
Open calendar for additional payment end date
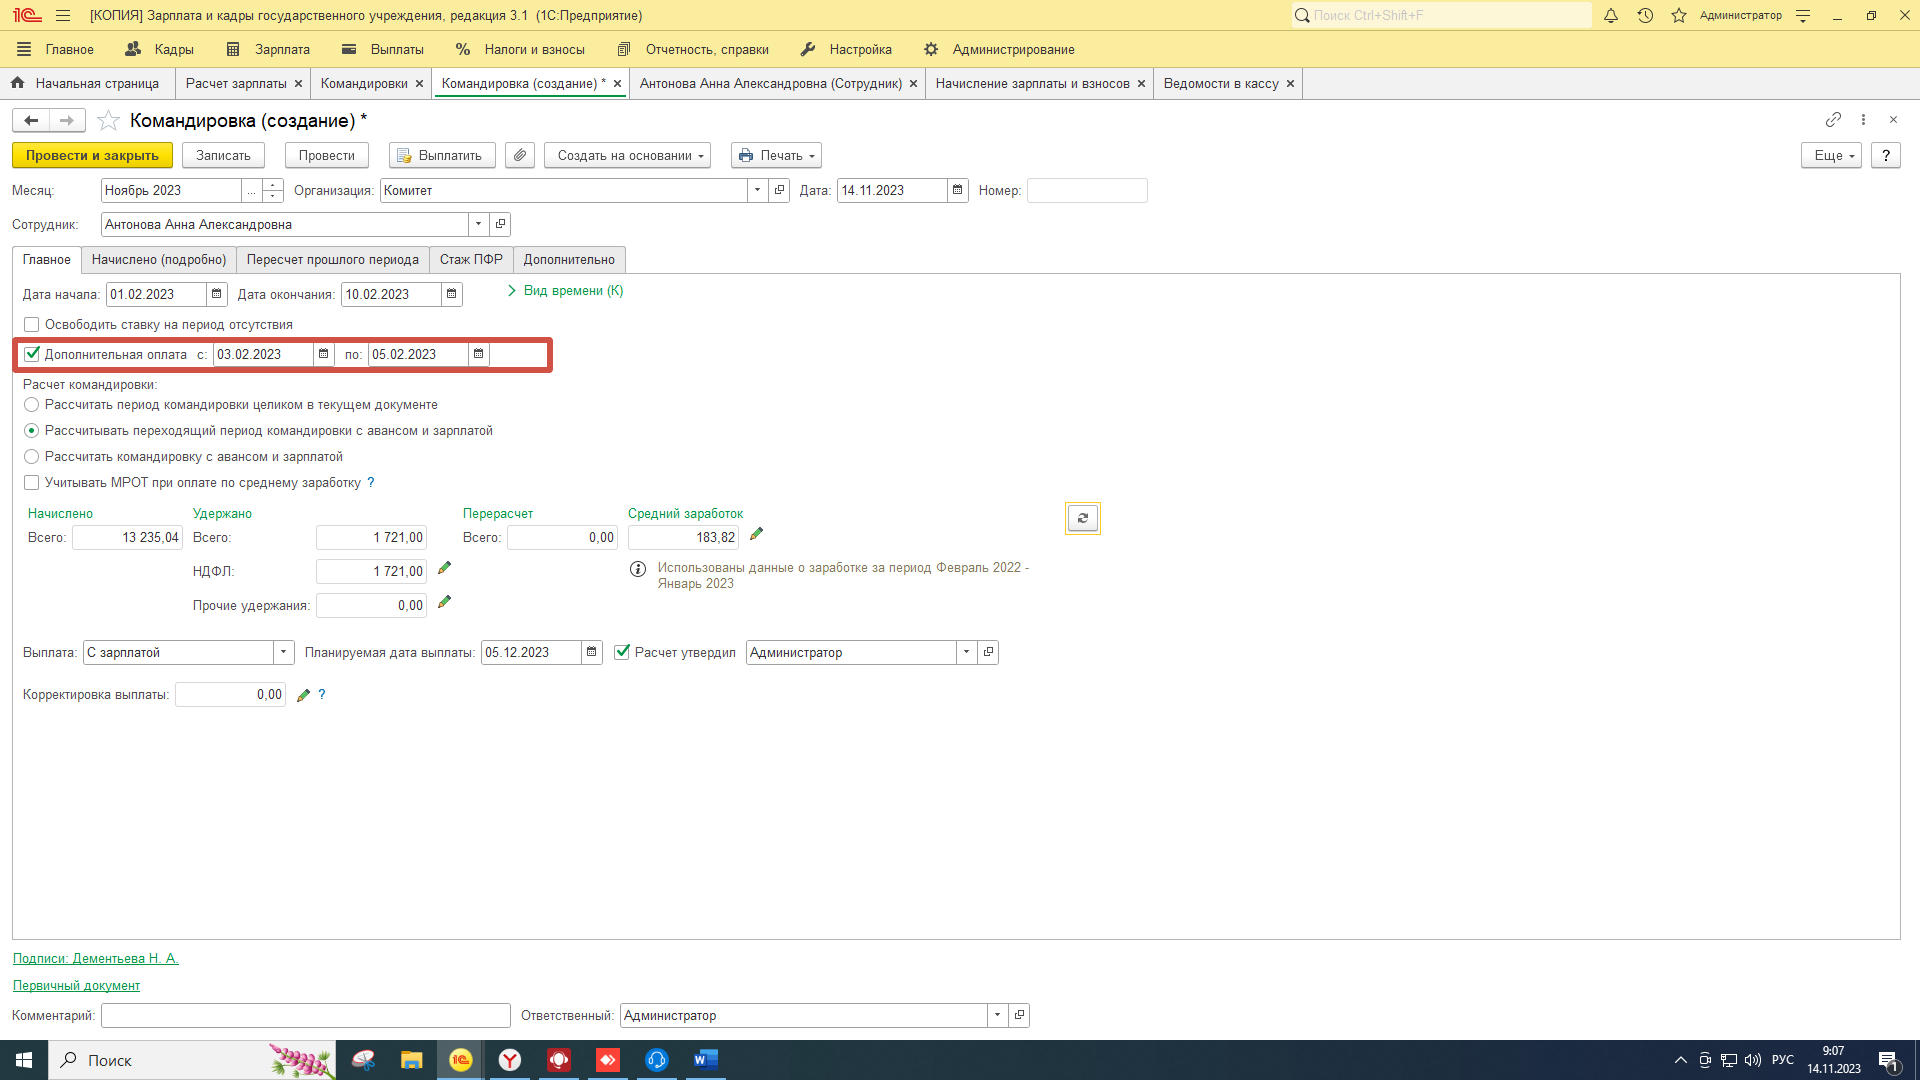478,354
